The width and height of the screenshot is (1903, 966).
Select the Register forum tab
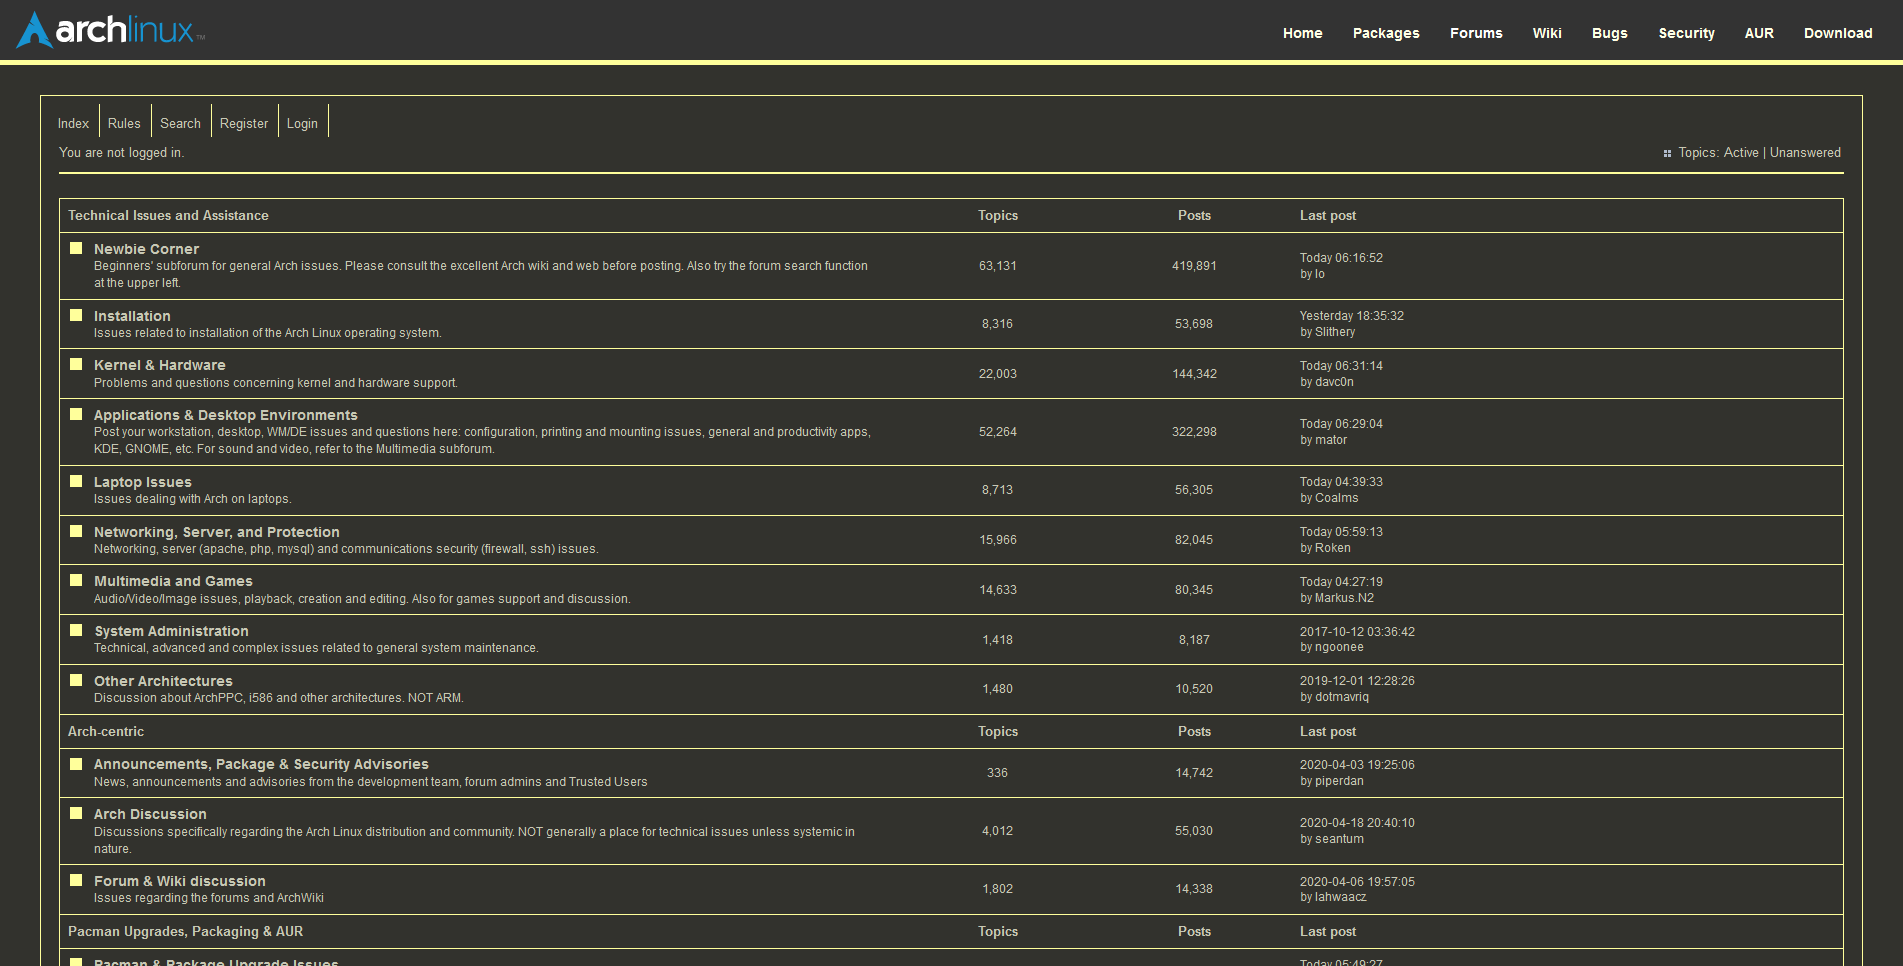pyautogui.click(x=244, y=123)
